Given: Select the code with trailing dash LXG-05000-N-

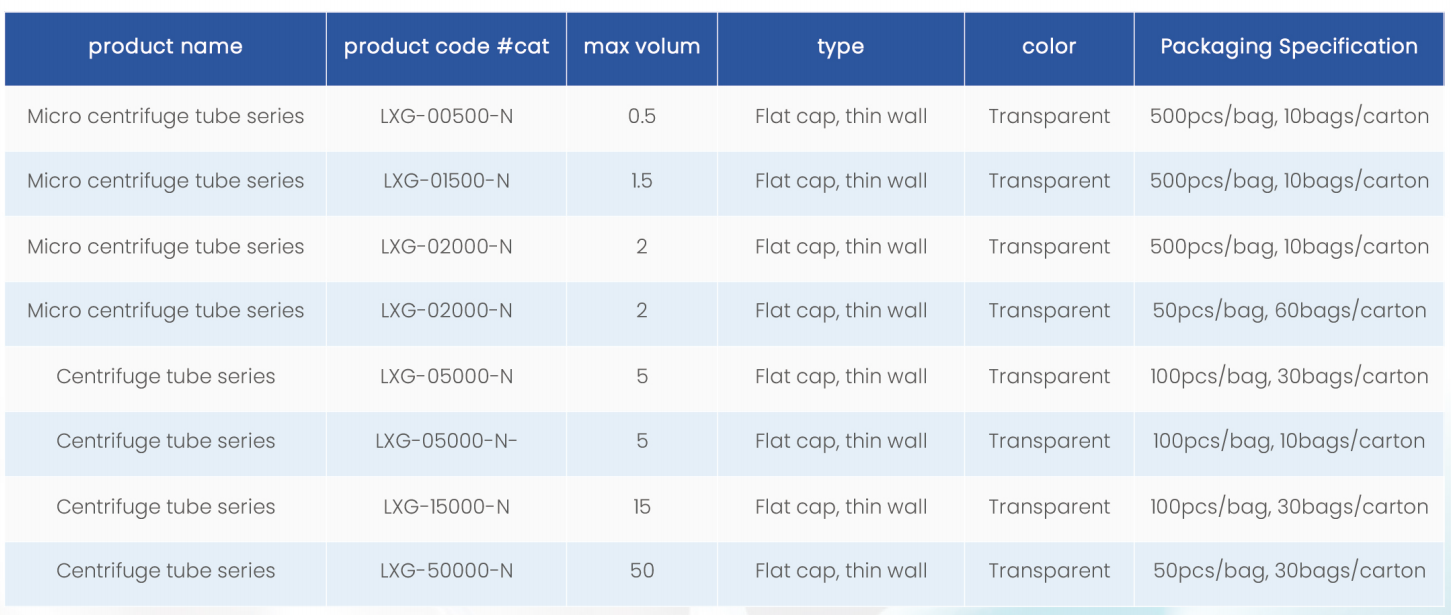Looking at the screenshot, I should click(x=446, y=441).
